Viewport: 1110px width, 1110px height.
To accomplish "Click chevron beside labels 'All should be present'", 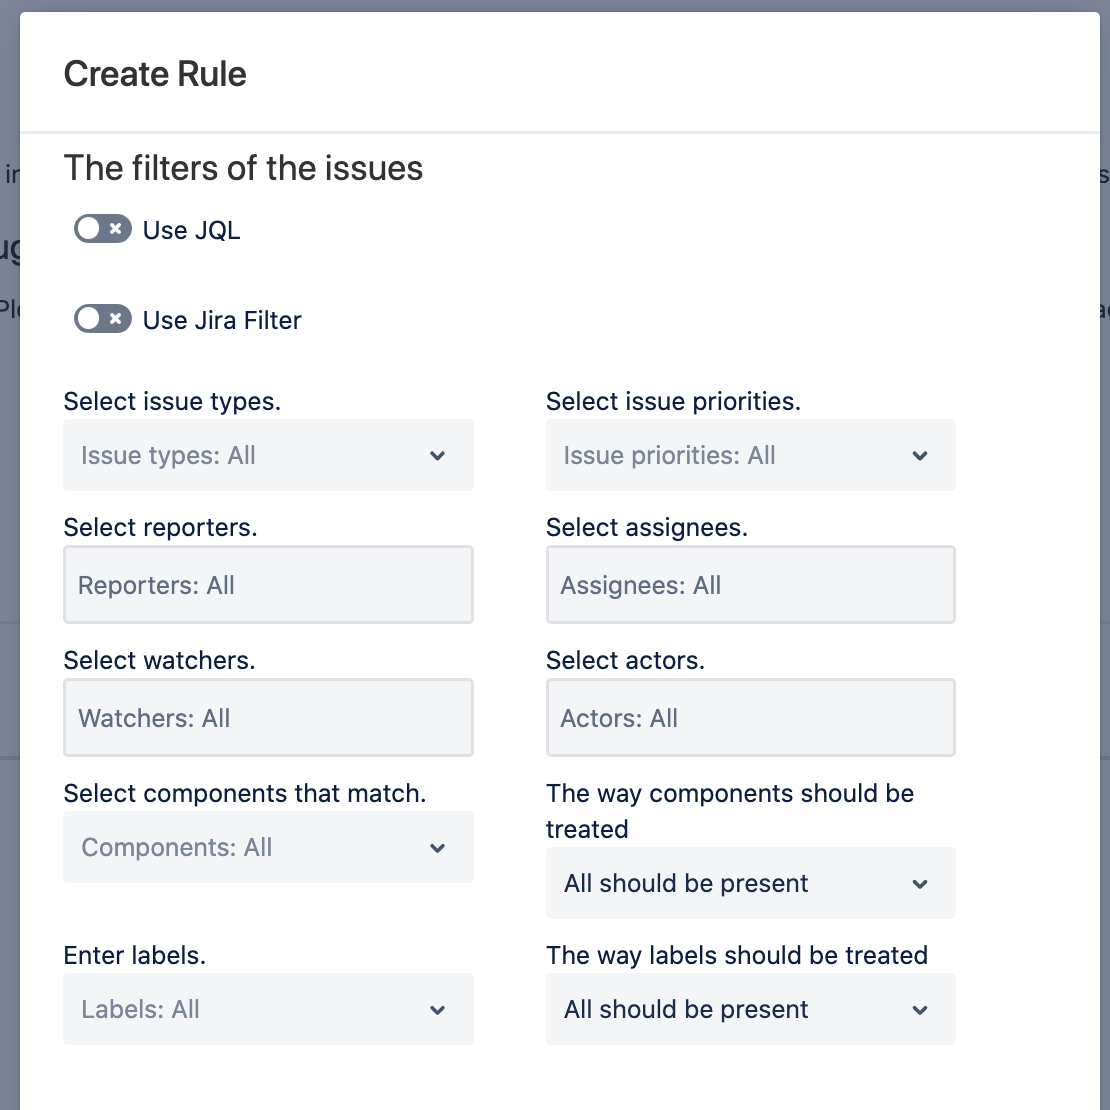I will click(x=920, y=1010).
